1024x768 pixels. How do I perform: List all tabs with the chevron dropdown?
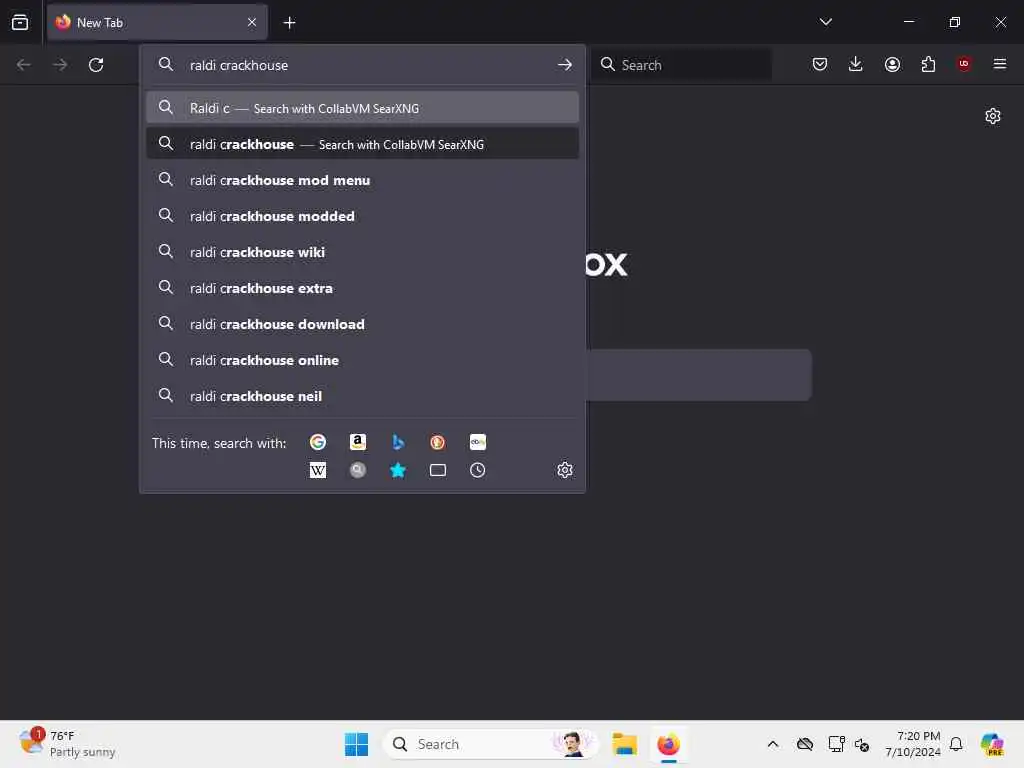(x=825, y=22)
